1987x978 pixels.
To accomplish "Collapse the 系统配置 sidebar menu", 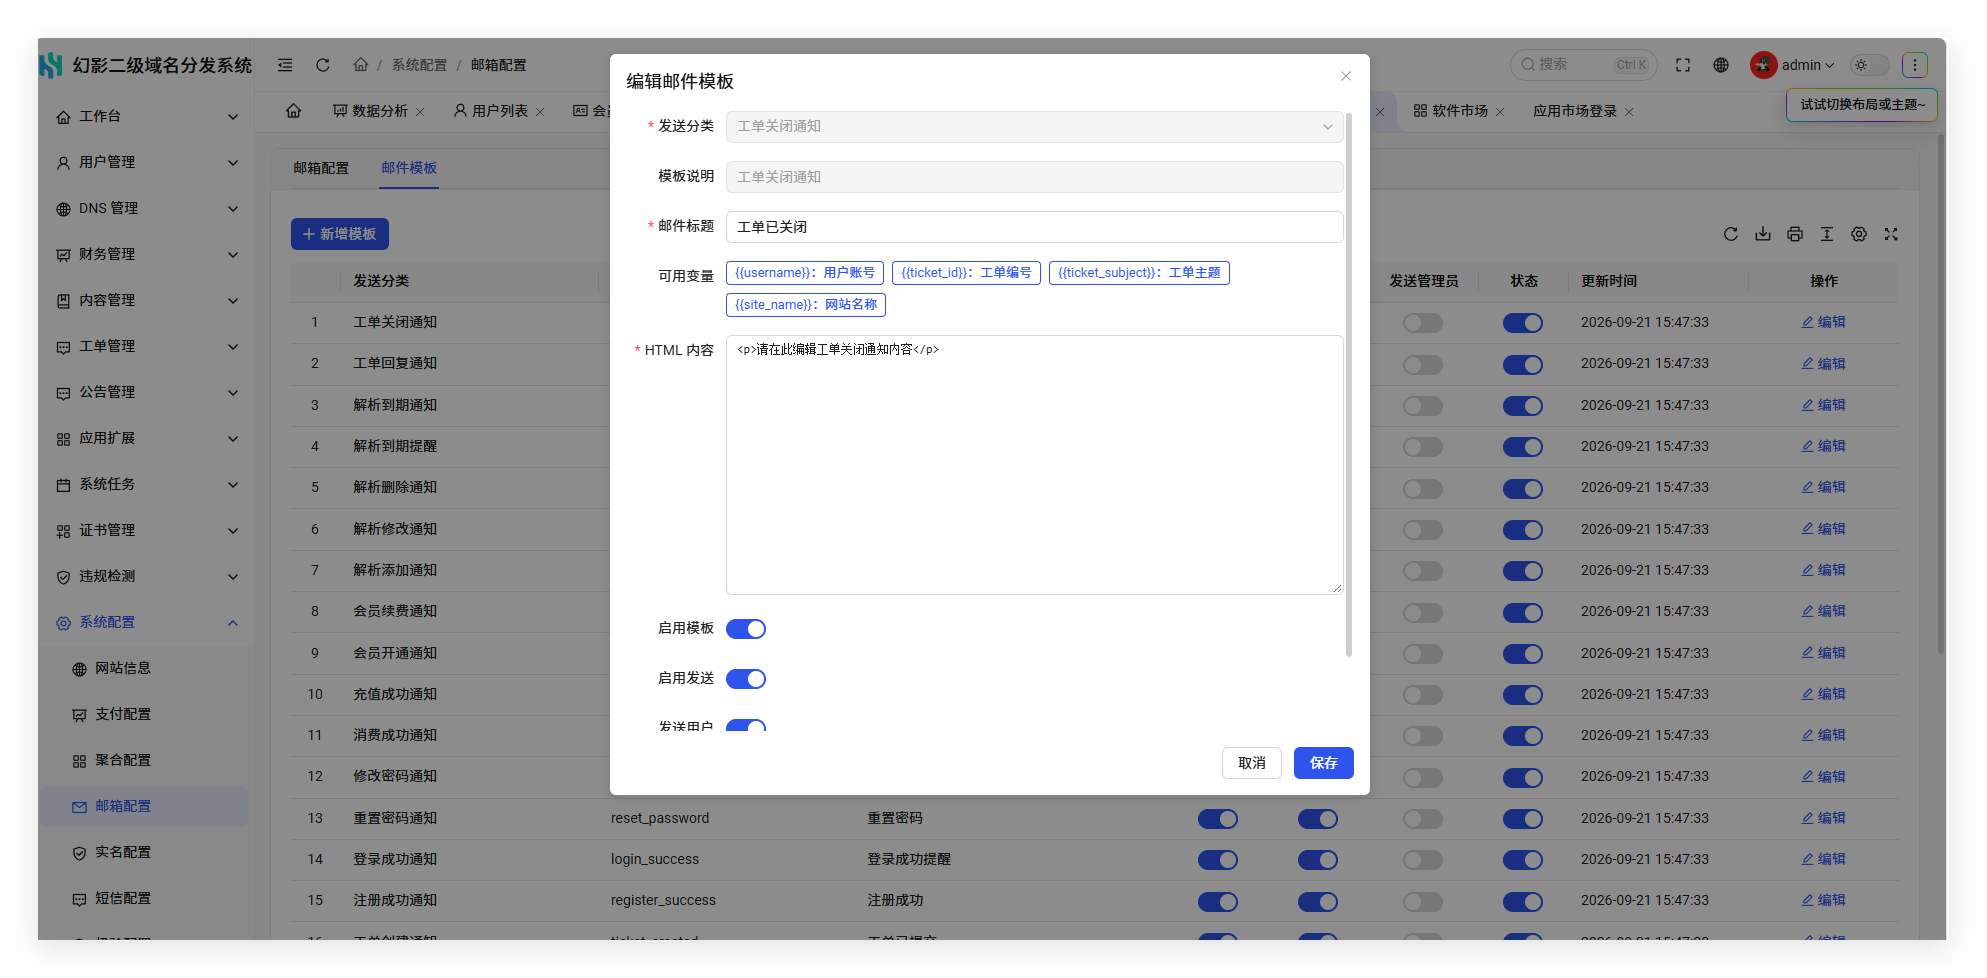I will pos(147,623).
